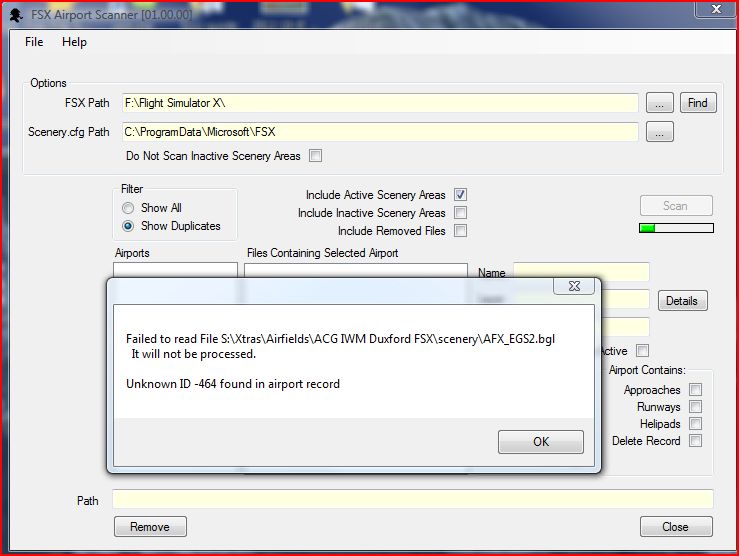Tick the Approaches checkbox
Viewport: 739px width, 556px height.
point(695,390)
